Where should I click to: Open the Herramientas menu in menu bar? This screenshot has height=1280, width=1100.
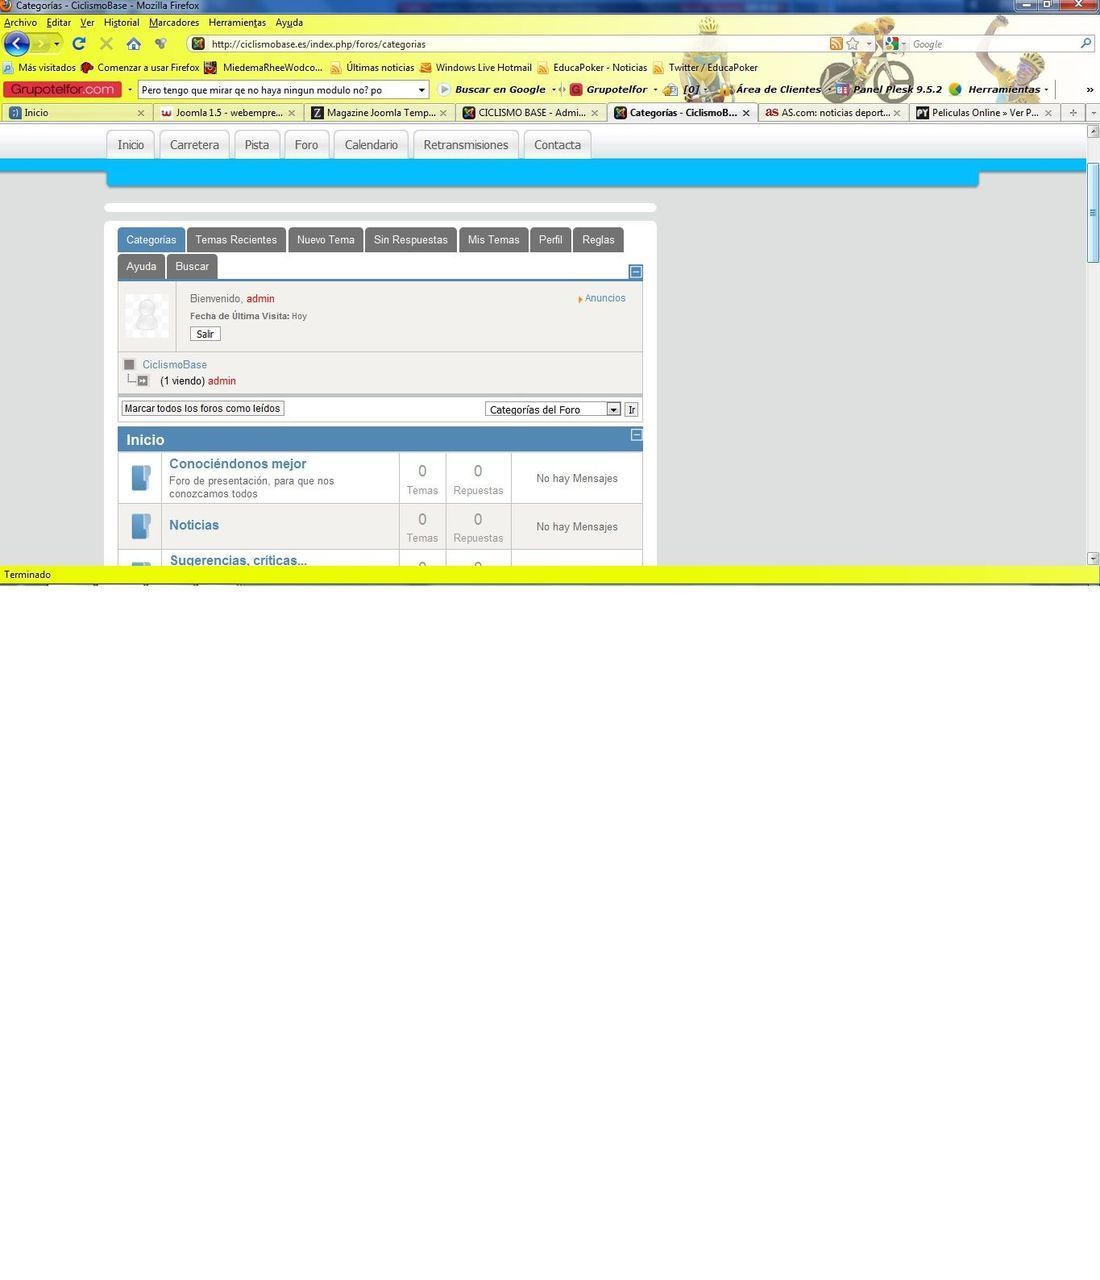pos(237,22)
